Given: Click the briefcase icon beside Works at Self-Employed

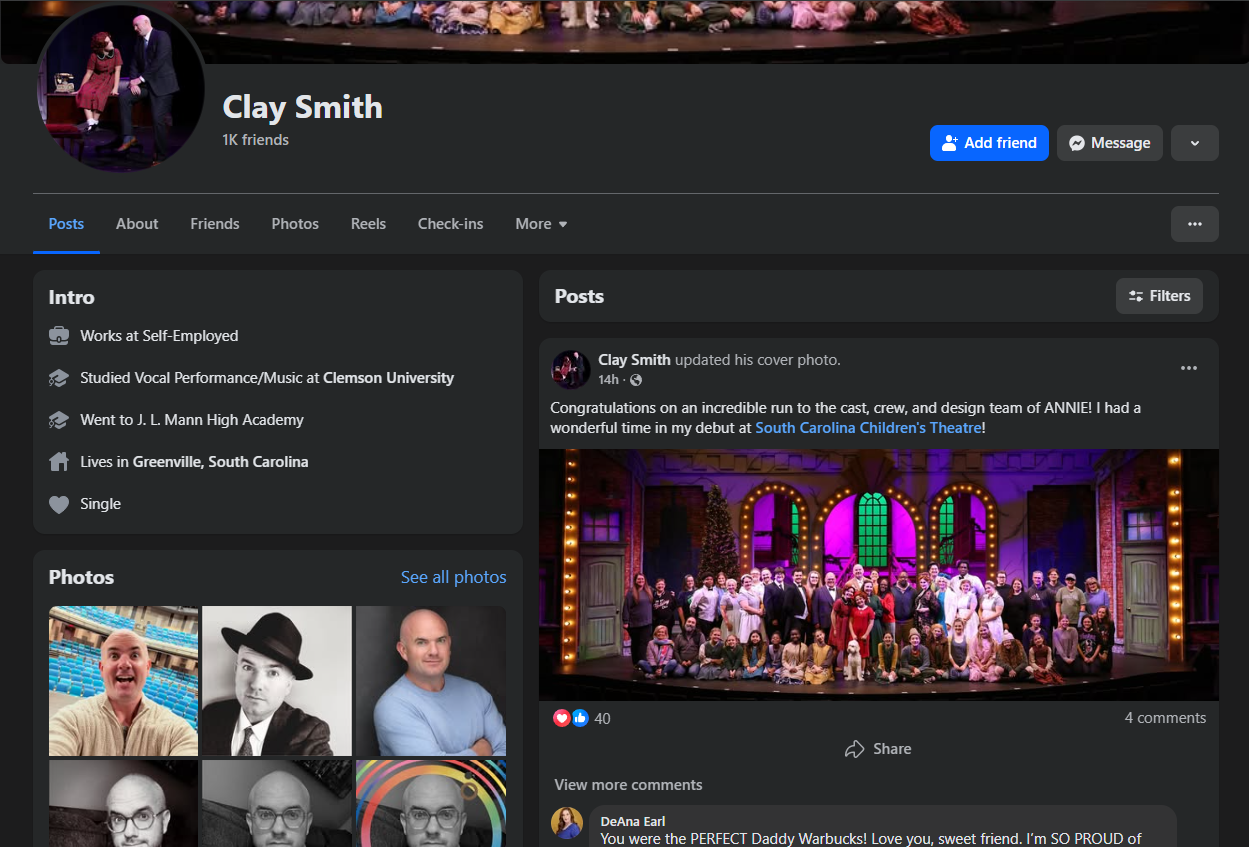Looking at the screenshot, I should pos(59,335).
